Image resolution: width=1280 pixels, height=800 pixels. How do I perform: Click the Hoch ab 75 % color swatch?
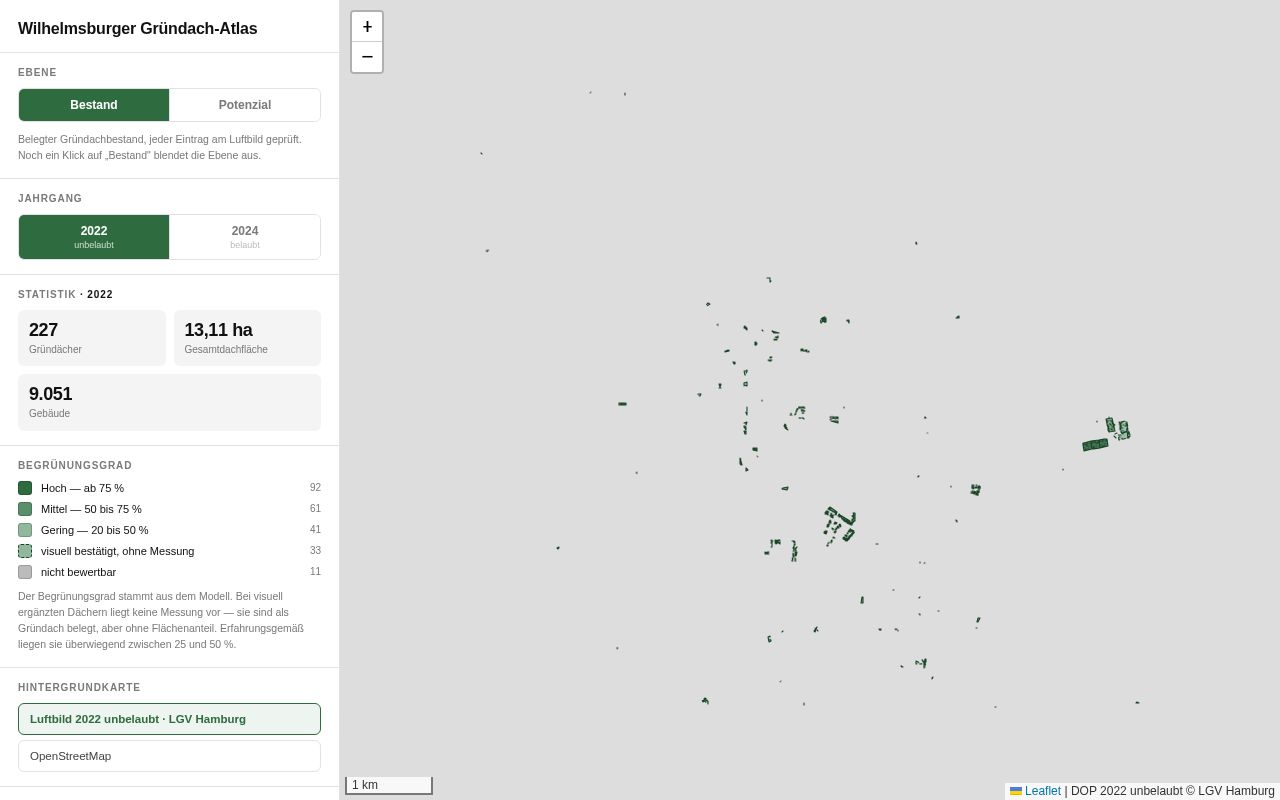[25, 488]
